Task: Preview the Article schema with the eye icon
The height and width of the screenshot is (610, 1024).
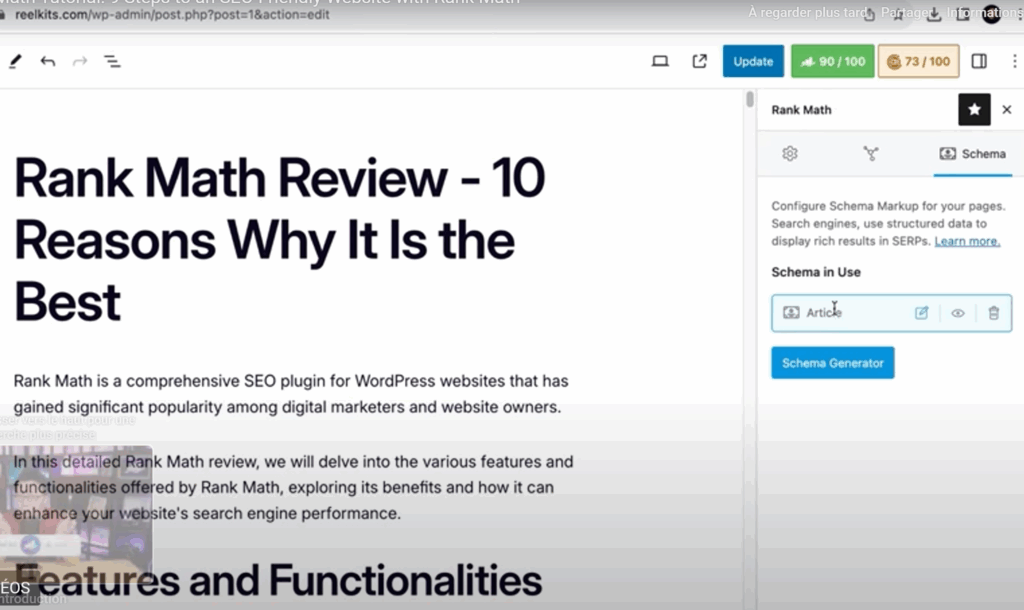Action: pyautogui.click(x=958, y=313)
